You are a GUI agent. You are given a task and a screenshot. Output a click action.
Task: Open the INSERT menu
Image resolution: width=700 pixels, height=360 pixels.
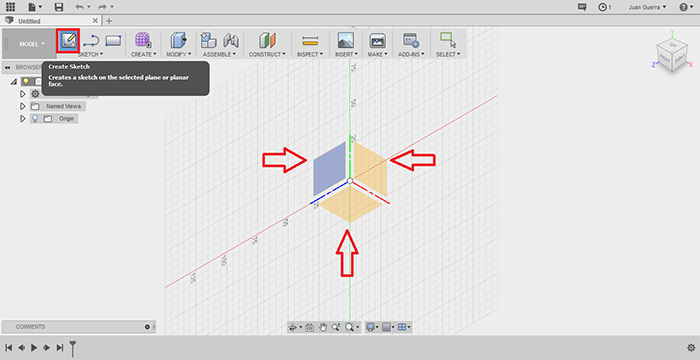coord(346,54)
